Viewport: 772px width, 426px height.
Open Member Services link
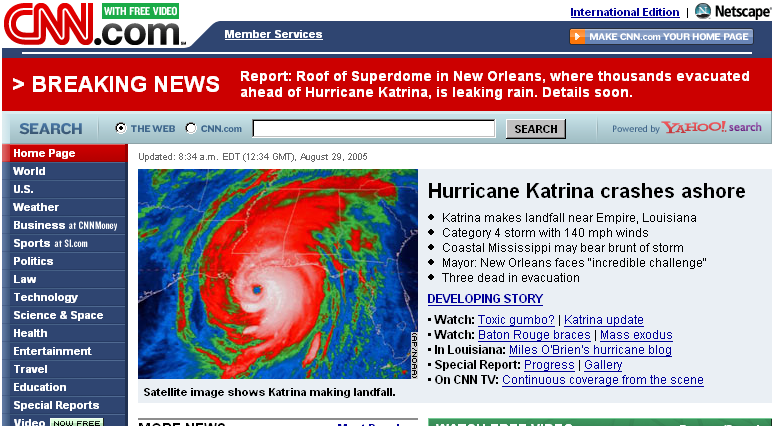click(x=273, y=34)
